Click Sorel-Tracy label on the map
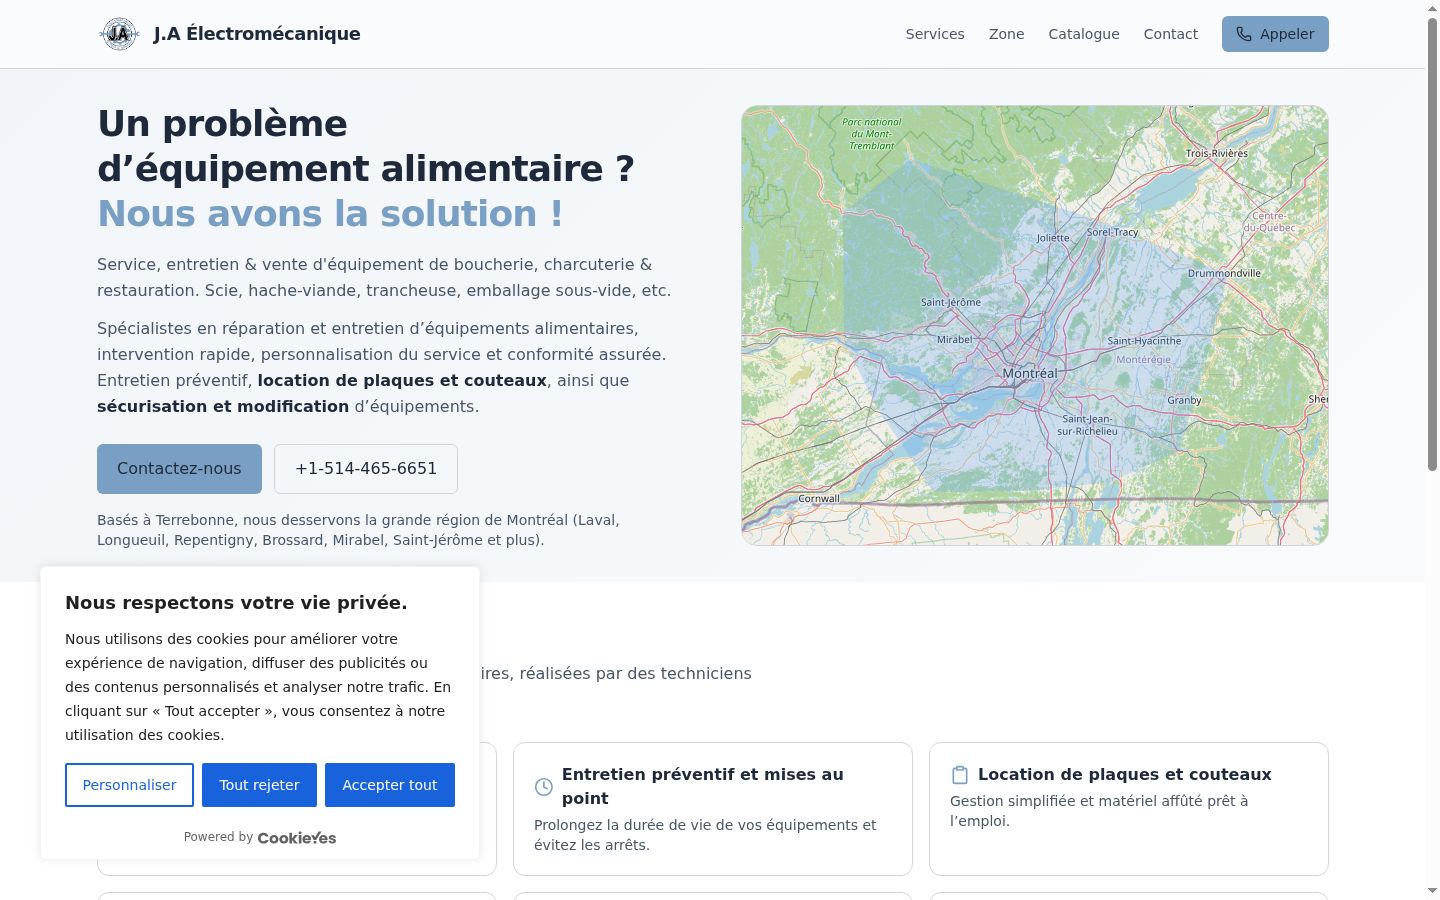Image resolution: width=1440 pixels, height=900 pixels. tap(1112, 232)
